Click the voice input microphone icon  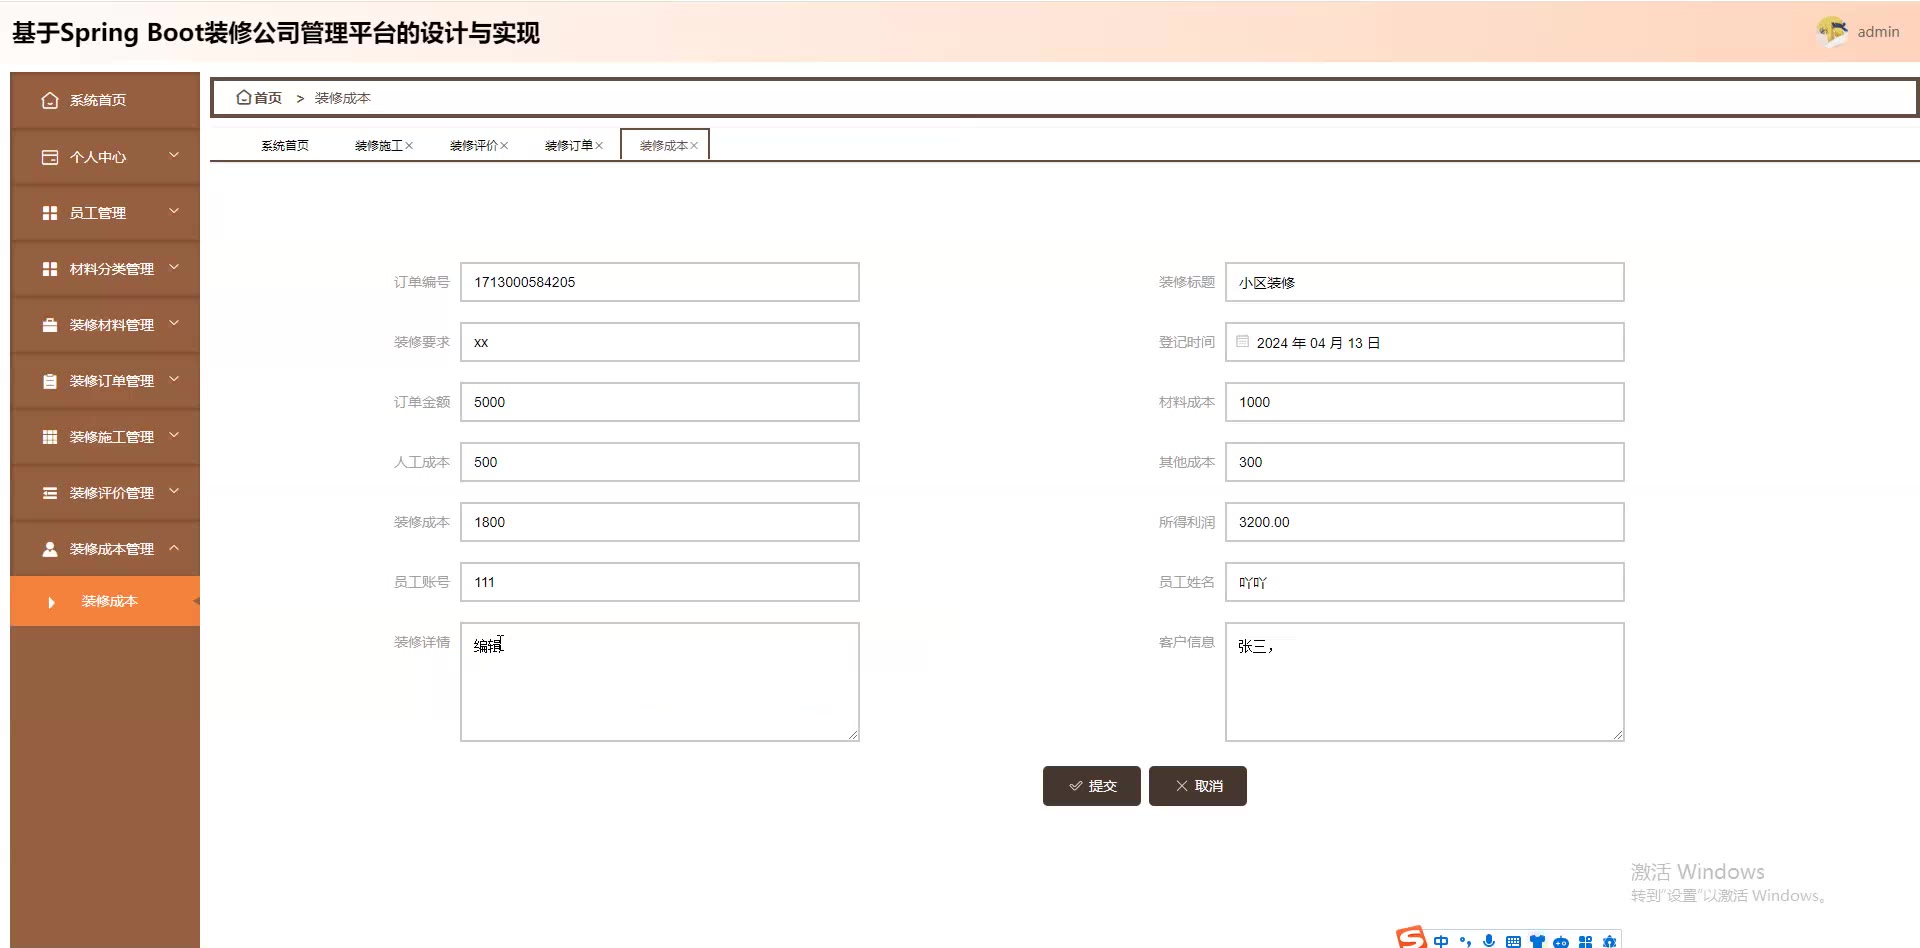1489,941
